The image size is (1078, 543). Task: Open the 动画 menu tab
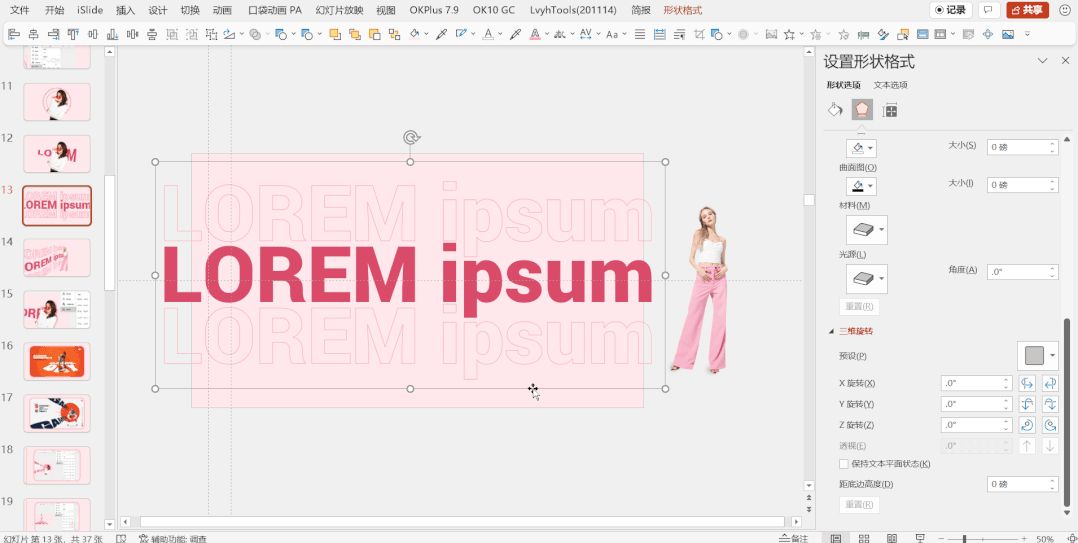tap(222, 10)
